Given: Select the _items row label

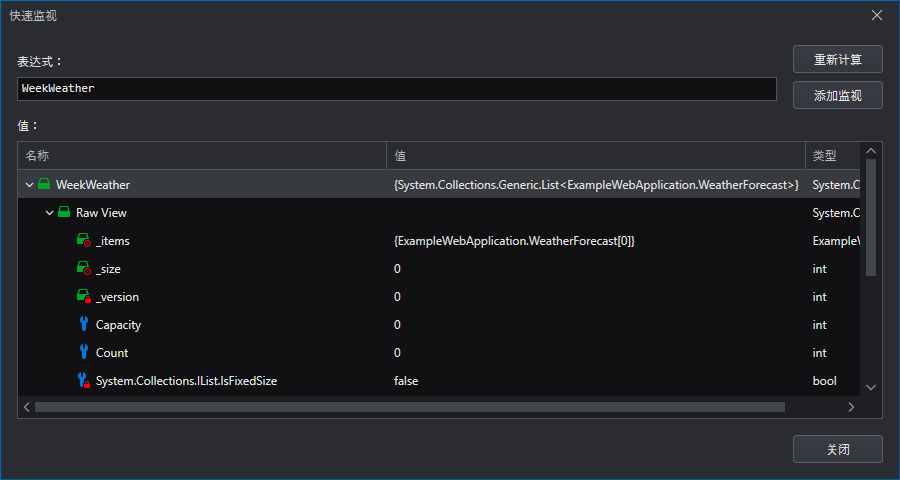Looking at the screenshot, I should click(x=112, y=241).
